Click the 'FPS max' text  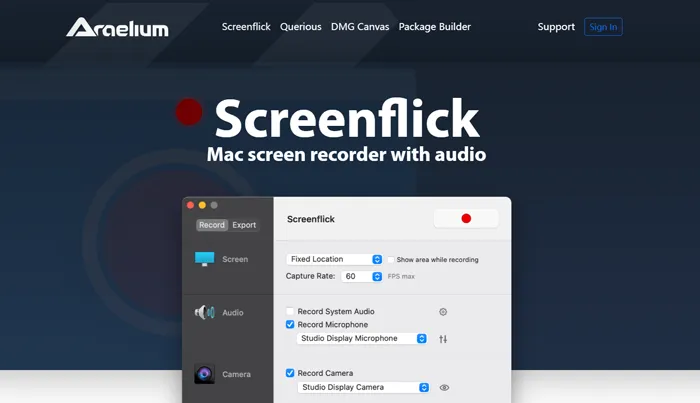coord(401,277)
